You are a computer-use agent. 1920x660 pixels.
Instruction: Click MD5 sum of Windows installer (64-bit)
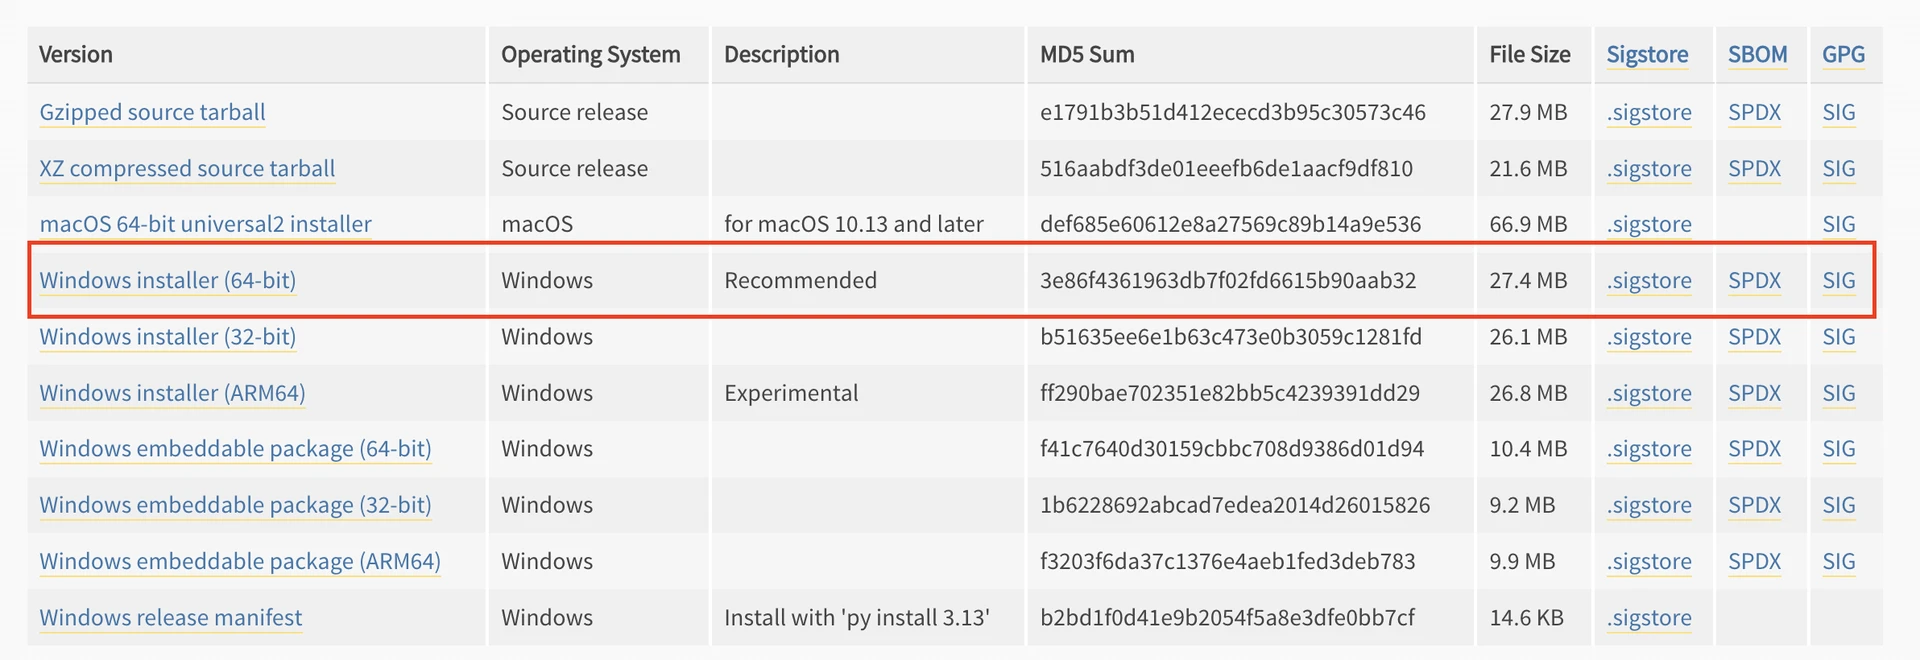pyautogui.click(x=1228, y=281)
